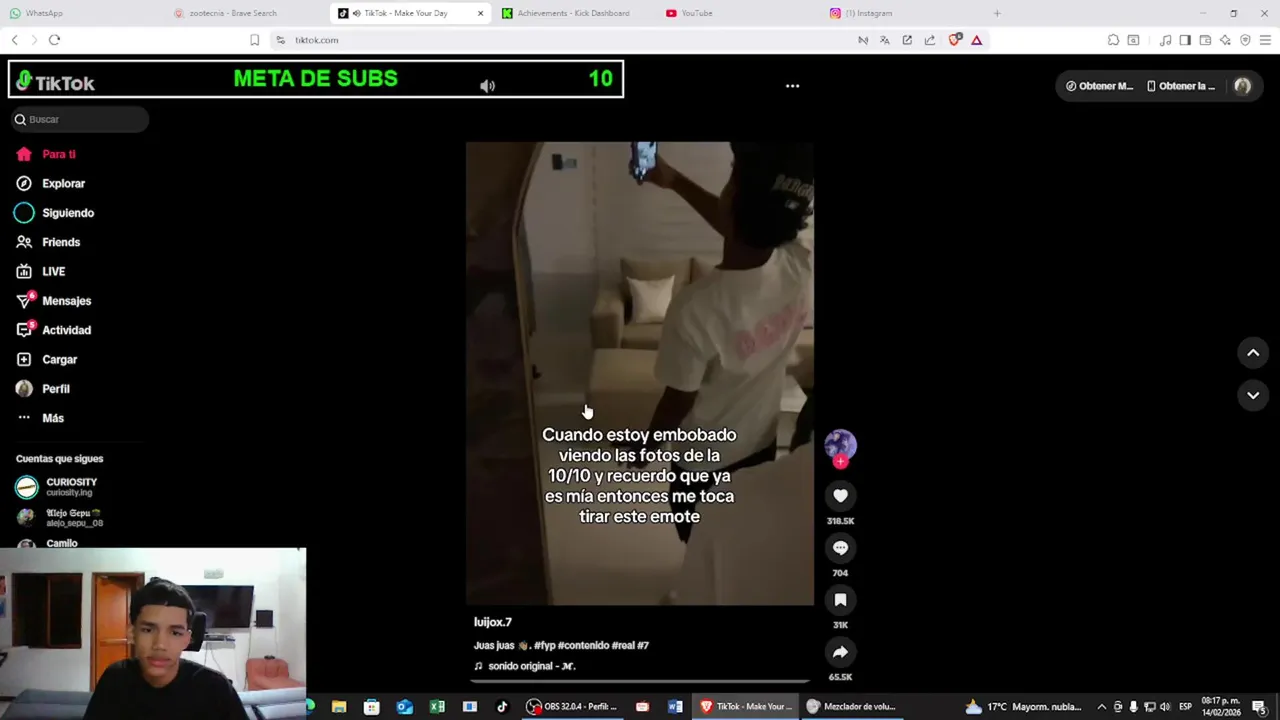Click the TikTok logo
This screenshot has width=1280, height=720.
(56, 82)
